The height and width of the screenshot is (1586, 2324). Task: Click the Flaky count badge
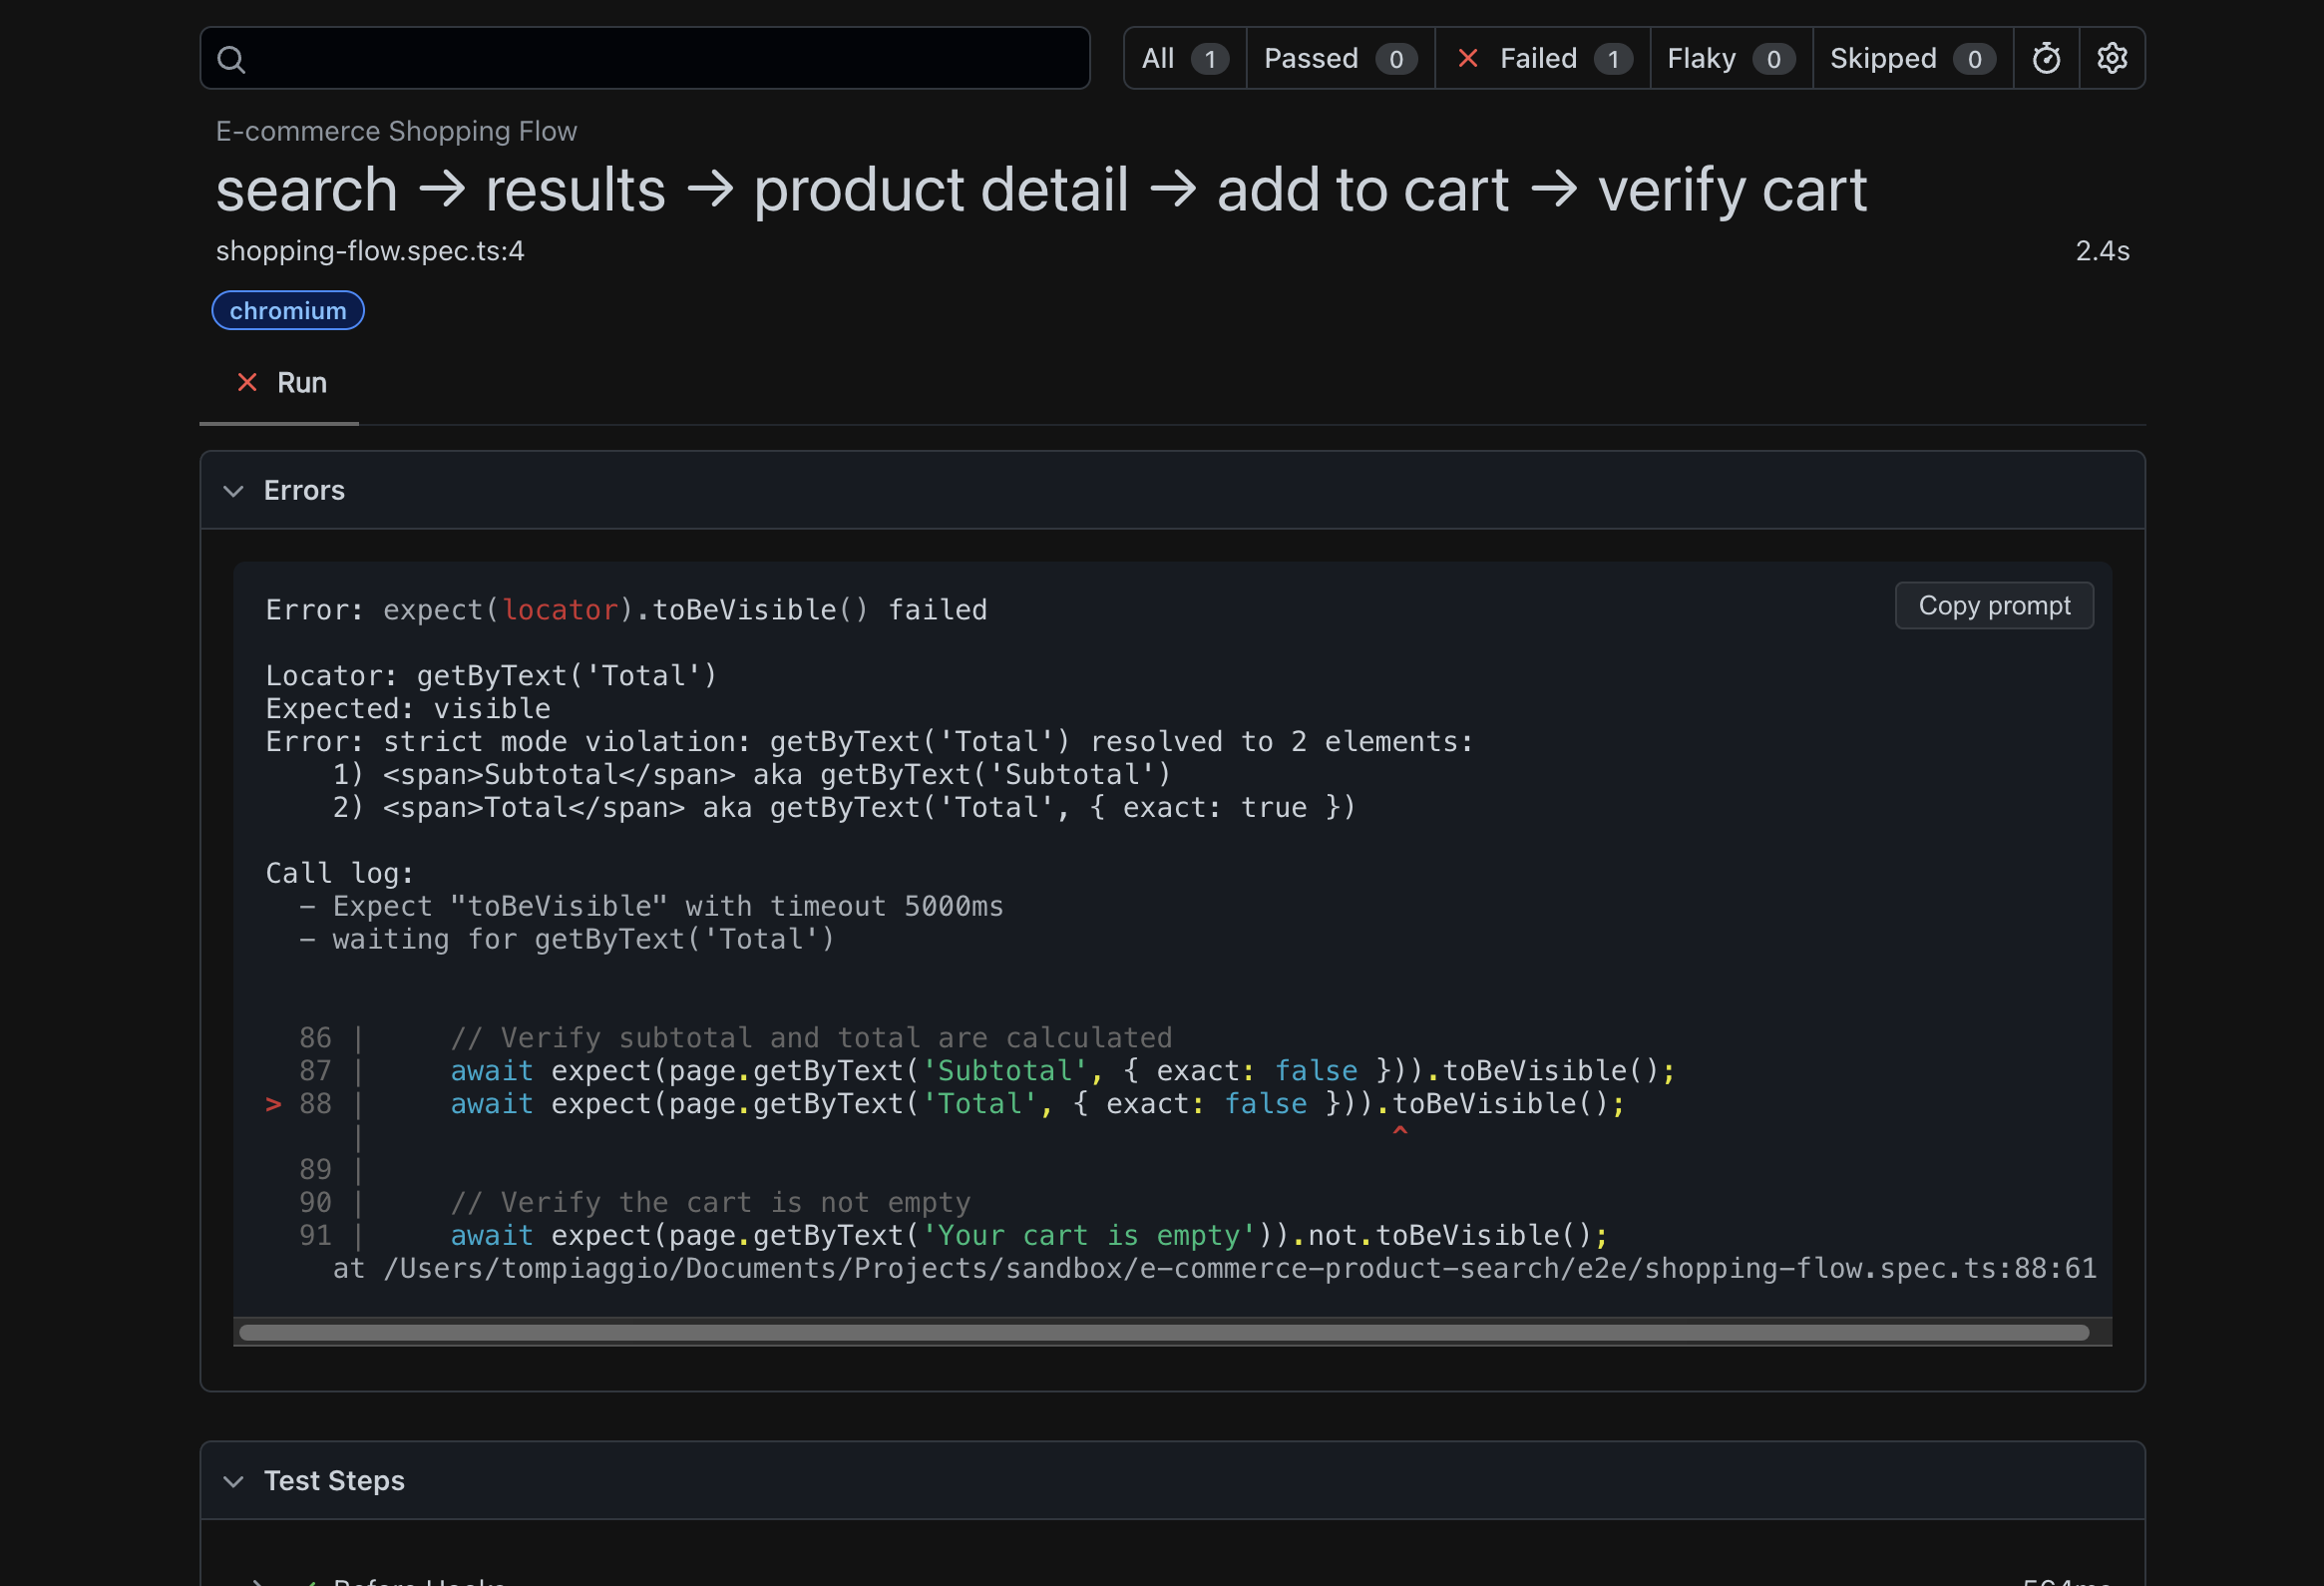pos(1773,59)
